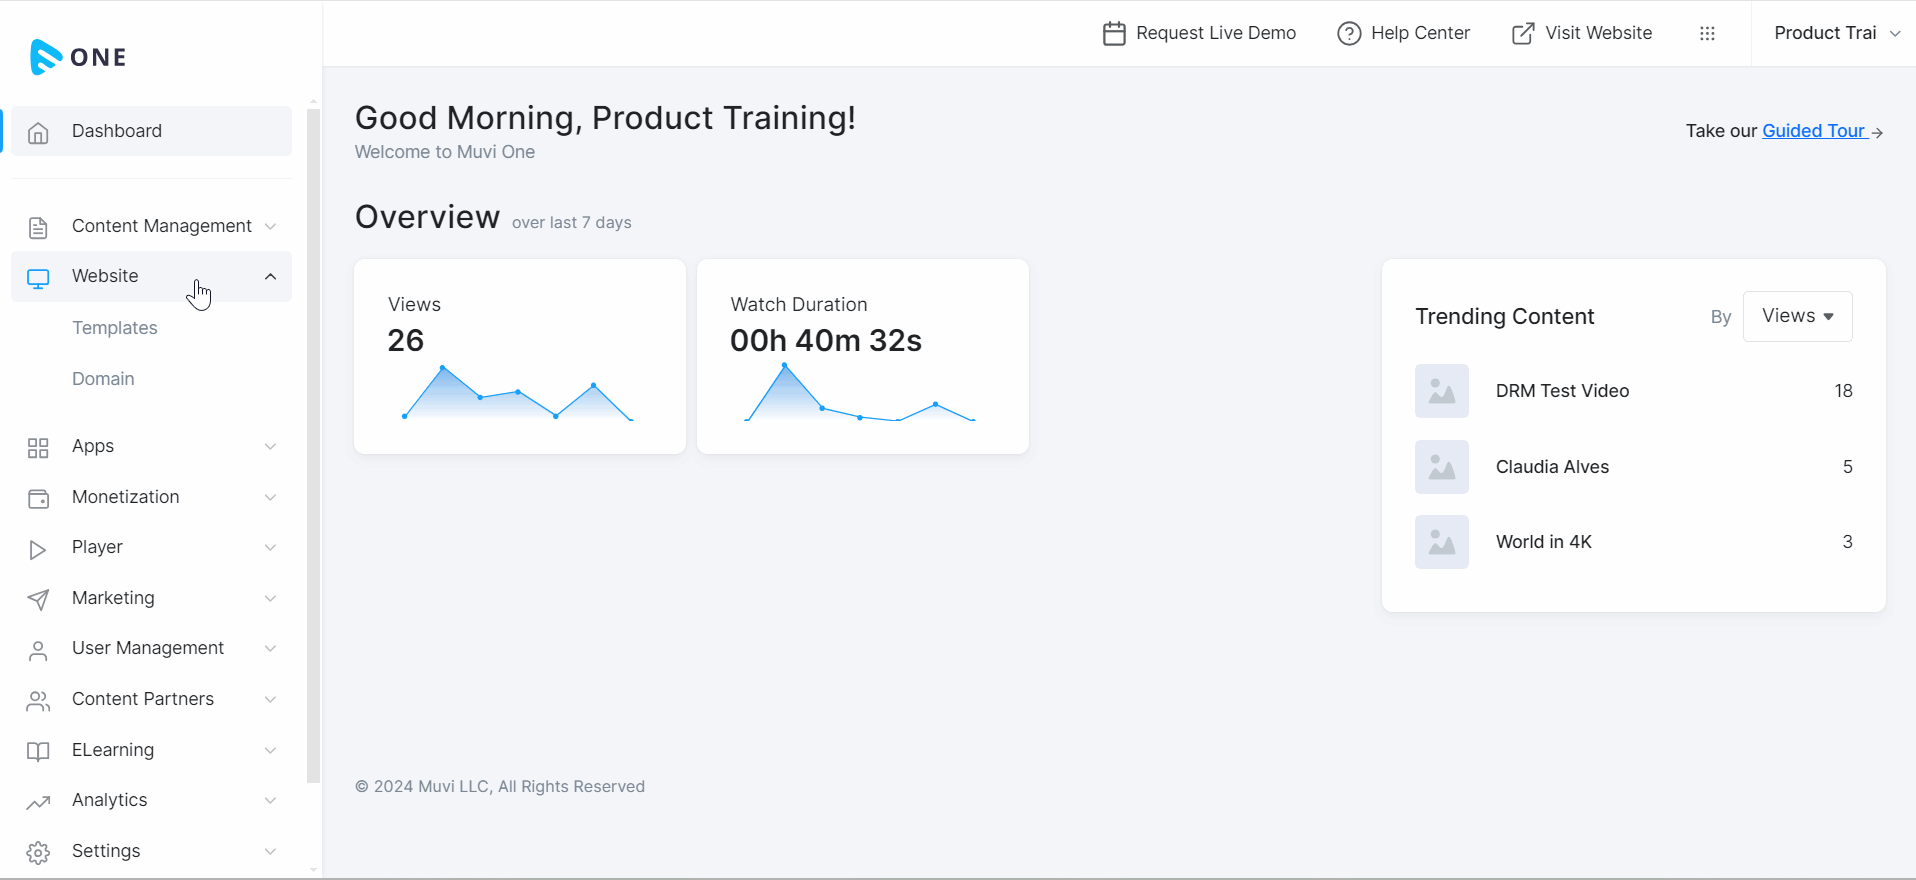Select the Analytics menu label

click(x=110, y=800)
